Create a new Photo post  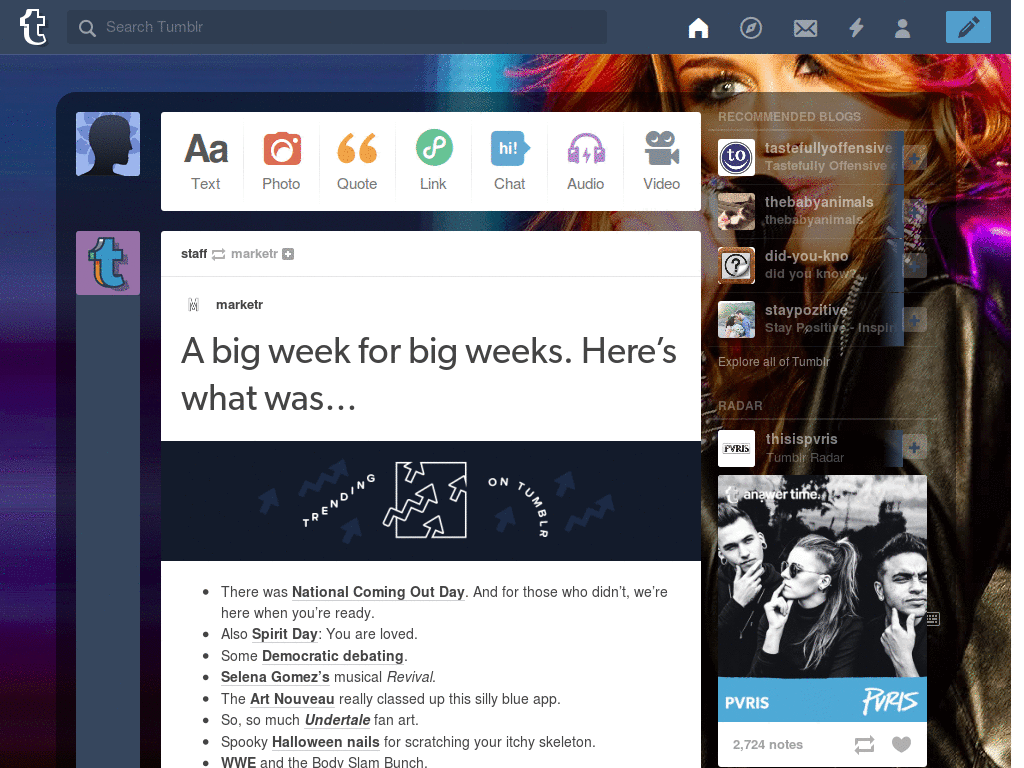pyautogui.click(x=281, y=161)
